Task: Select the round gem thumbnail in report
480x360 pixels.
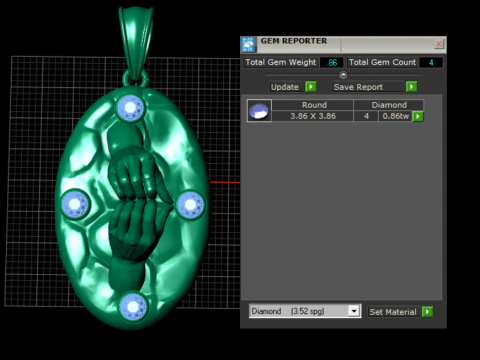Action: point(259,111)
